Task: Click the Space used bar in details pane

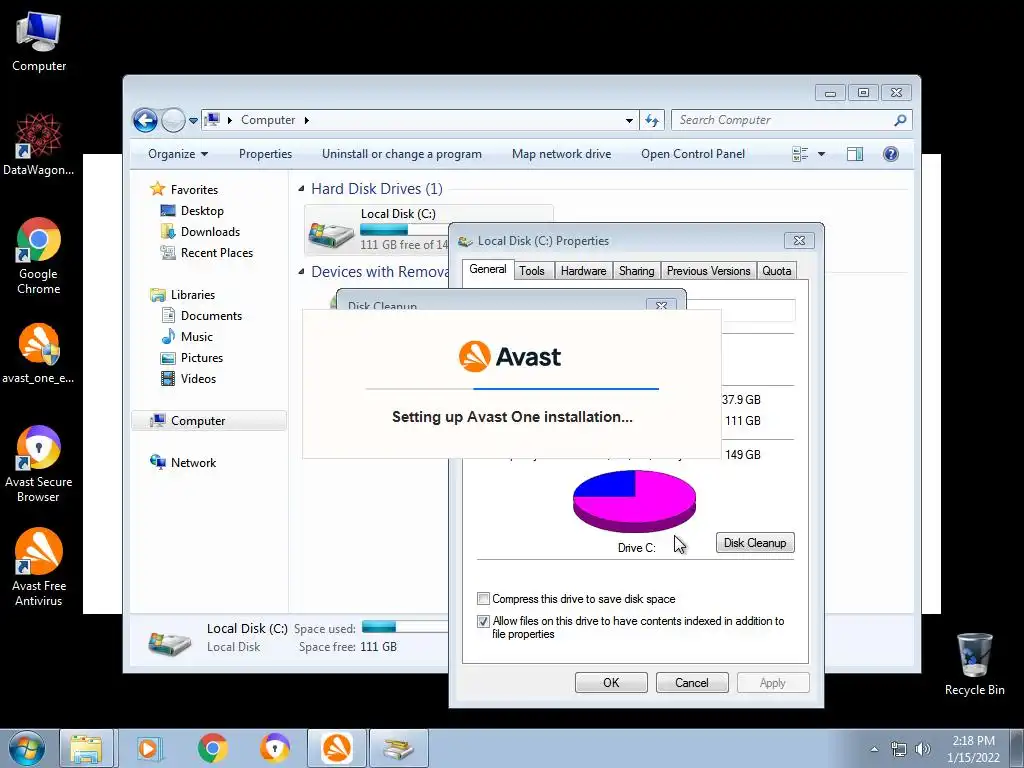Action: [405, 628]
